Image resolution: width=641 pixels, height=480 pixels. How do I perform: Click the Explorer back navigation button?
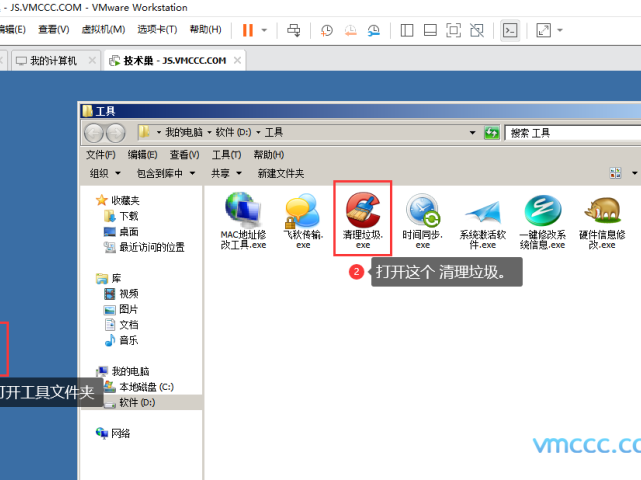point(94,133)
